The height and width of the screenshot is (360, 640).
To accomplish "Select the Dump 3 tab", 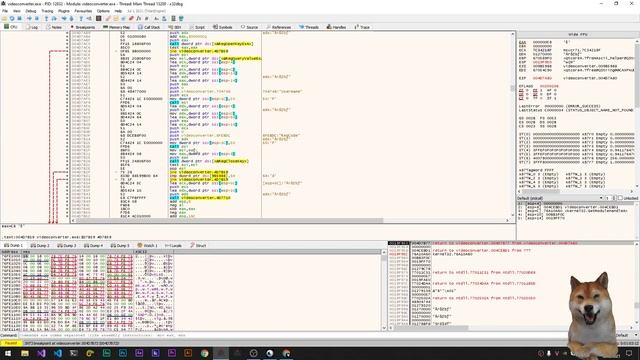I will 67,246.
